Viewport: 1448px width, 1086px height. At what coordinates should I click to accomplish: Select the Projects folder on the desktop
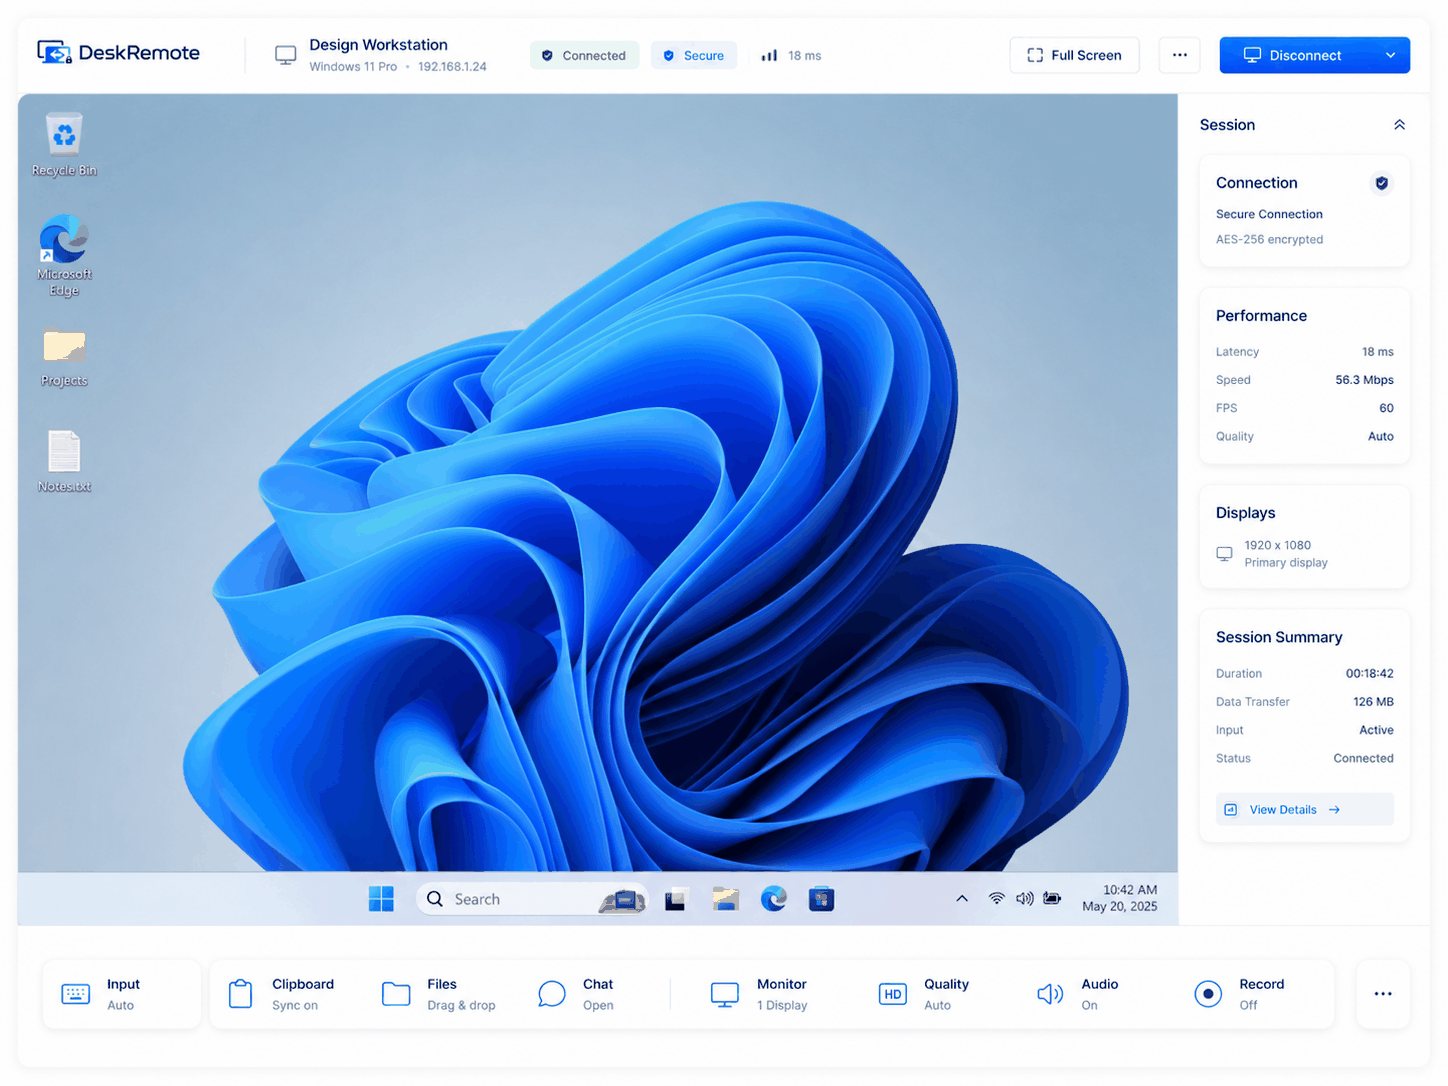click(64, 358)
